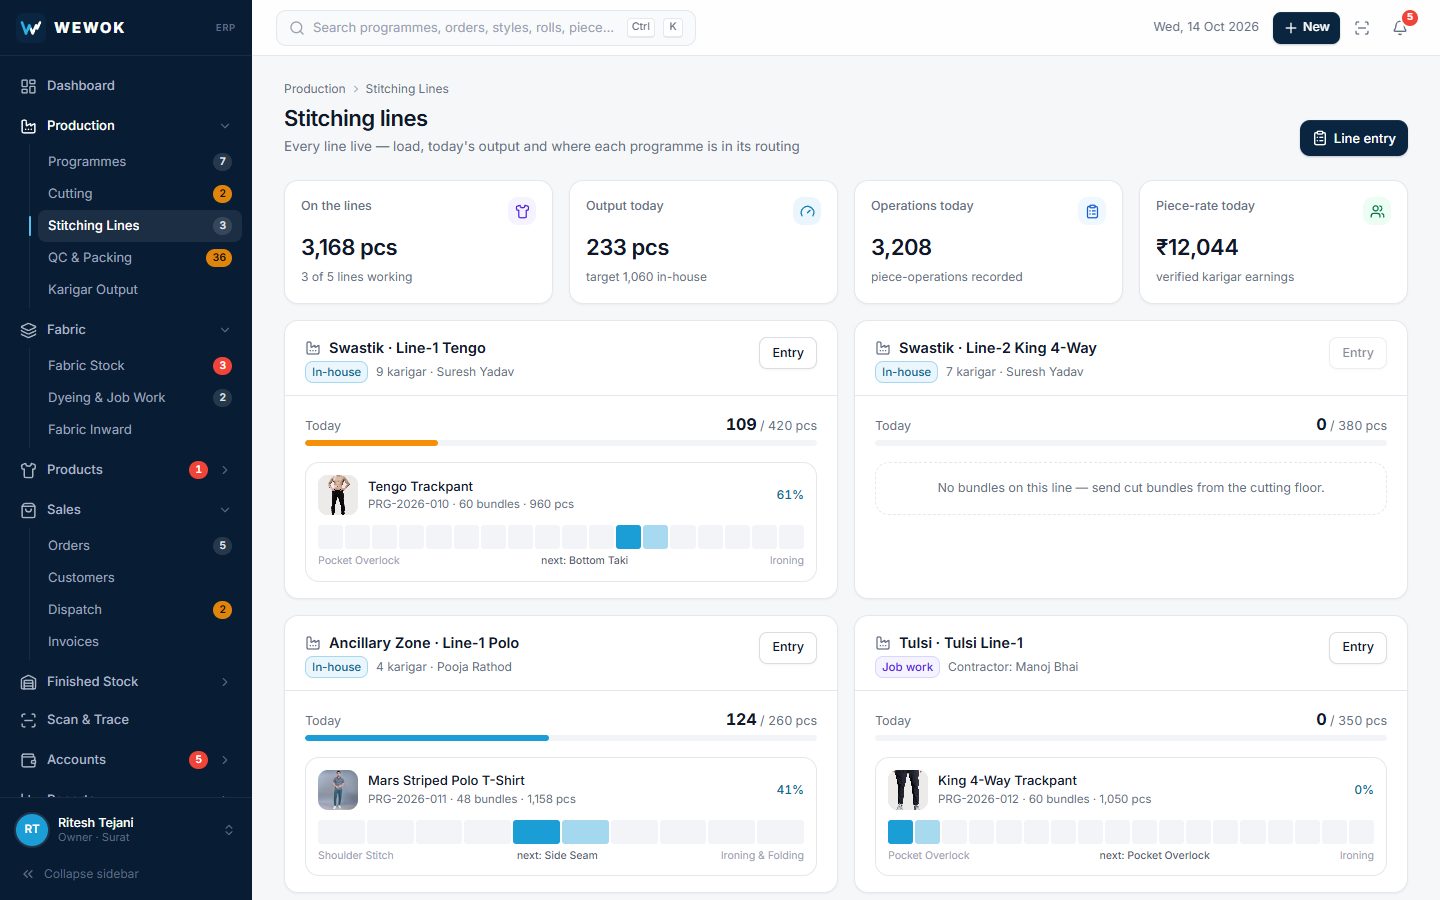The width and height of the screenshot is (1440, 900).
Task: Click Entry for Swastik Line-1 Tengo
Action: click(788, 353)
